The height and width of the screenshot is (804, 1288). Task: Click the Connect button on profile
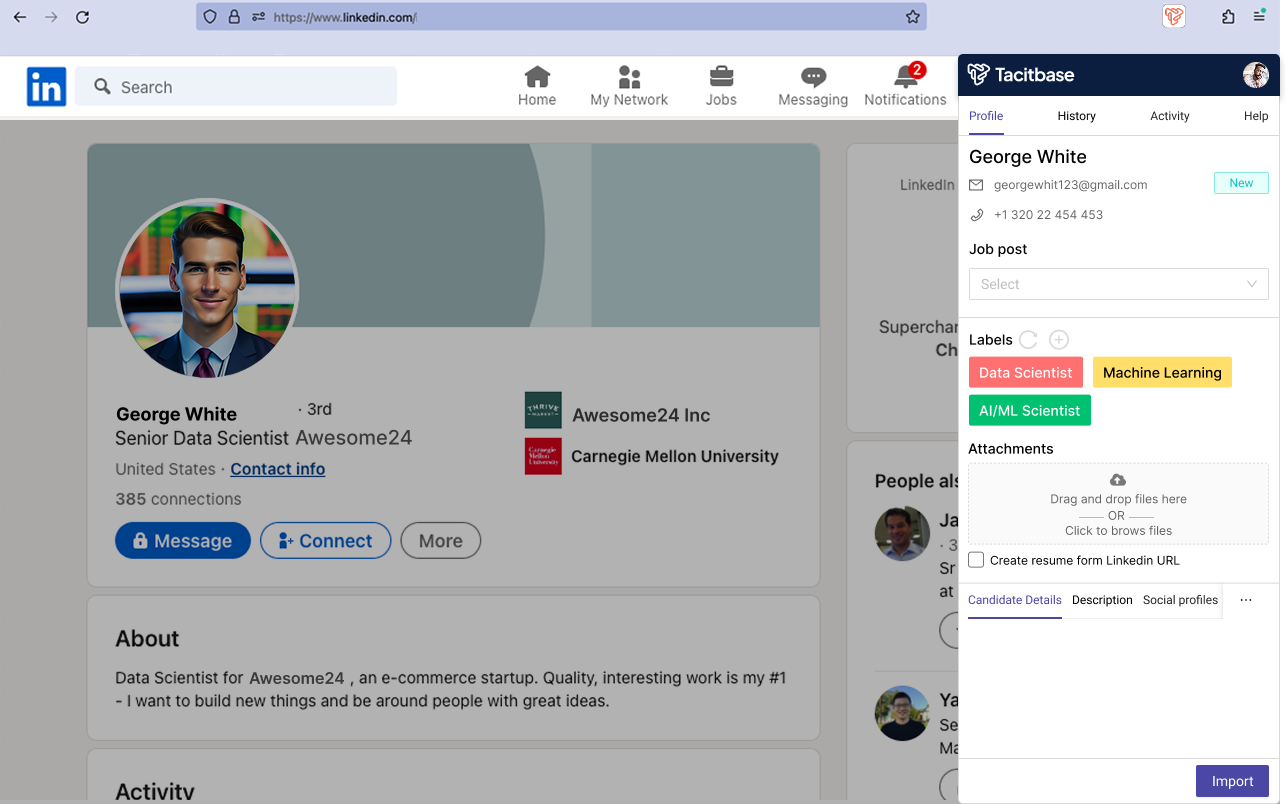(x=325, y=541)
